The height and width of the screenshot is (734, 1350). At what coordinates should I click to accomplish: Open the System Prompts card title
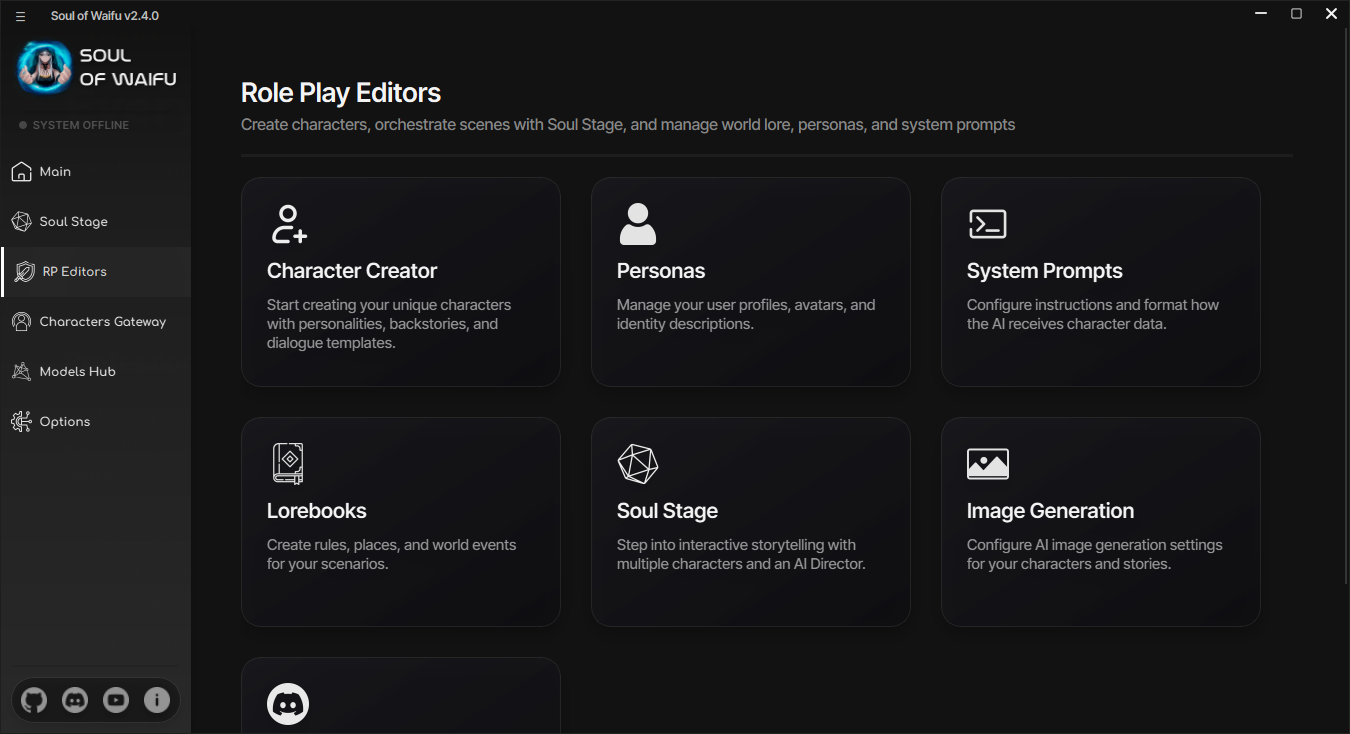pos(1045,271)
